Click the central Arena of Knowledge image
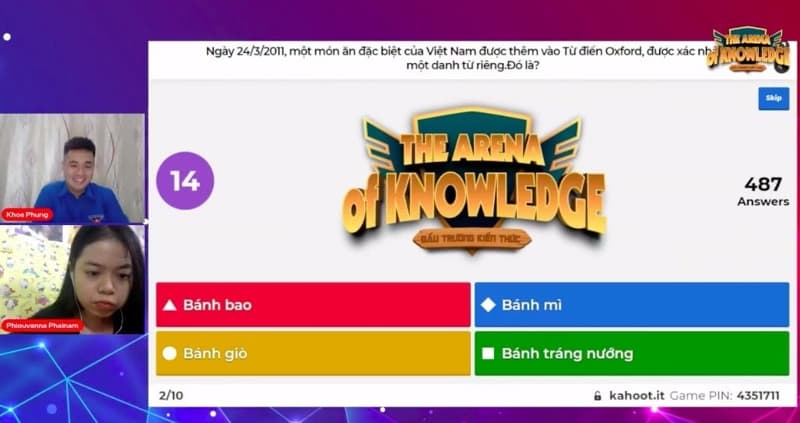Viewport: 800px width, 423px height. (474, 179)
